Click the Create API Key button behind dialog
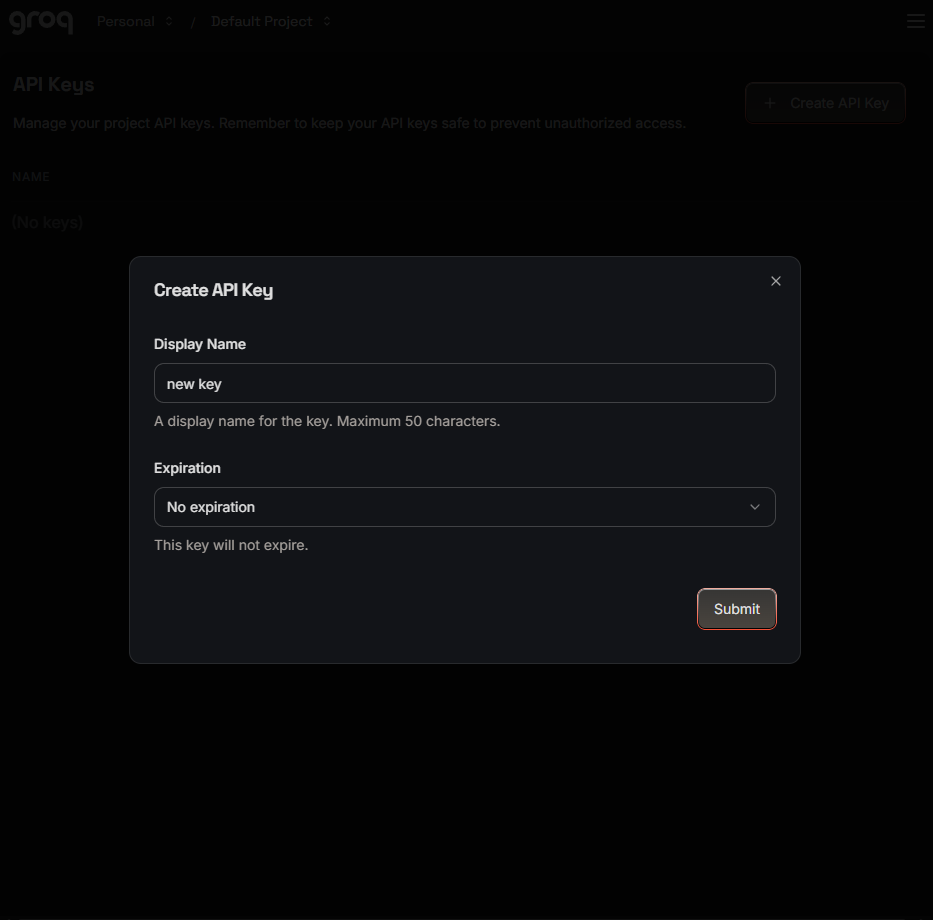Image resolution: width=933 pixels, height=920 pixels. [825, 103]
